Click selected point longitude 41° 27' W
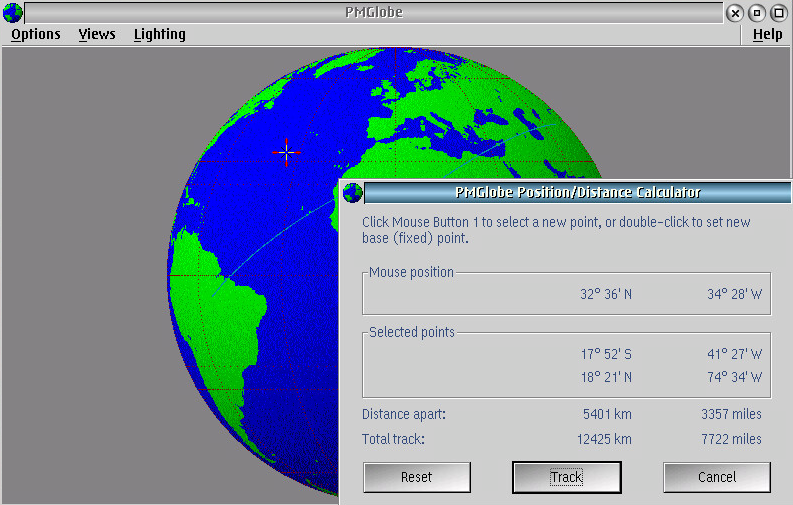The height and width of the screenshot is (505, 793). tap(734, 354)
